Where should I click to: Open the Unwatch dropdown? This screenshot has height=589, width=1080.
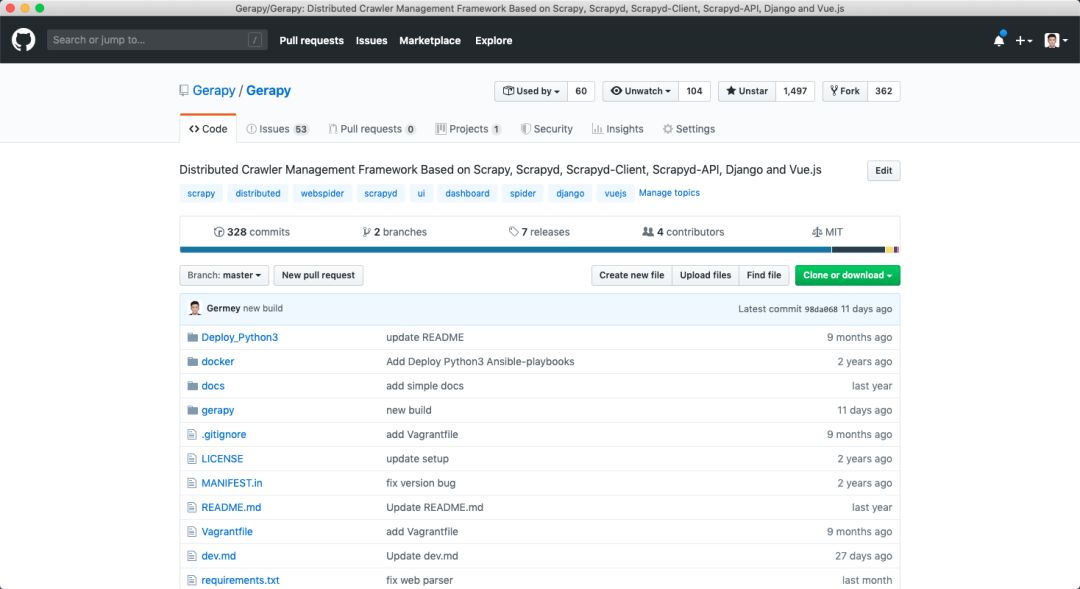pos(641,91)
